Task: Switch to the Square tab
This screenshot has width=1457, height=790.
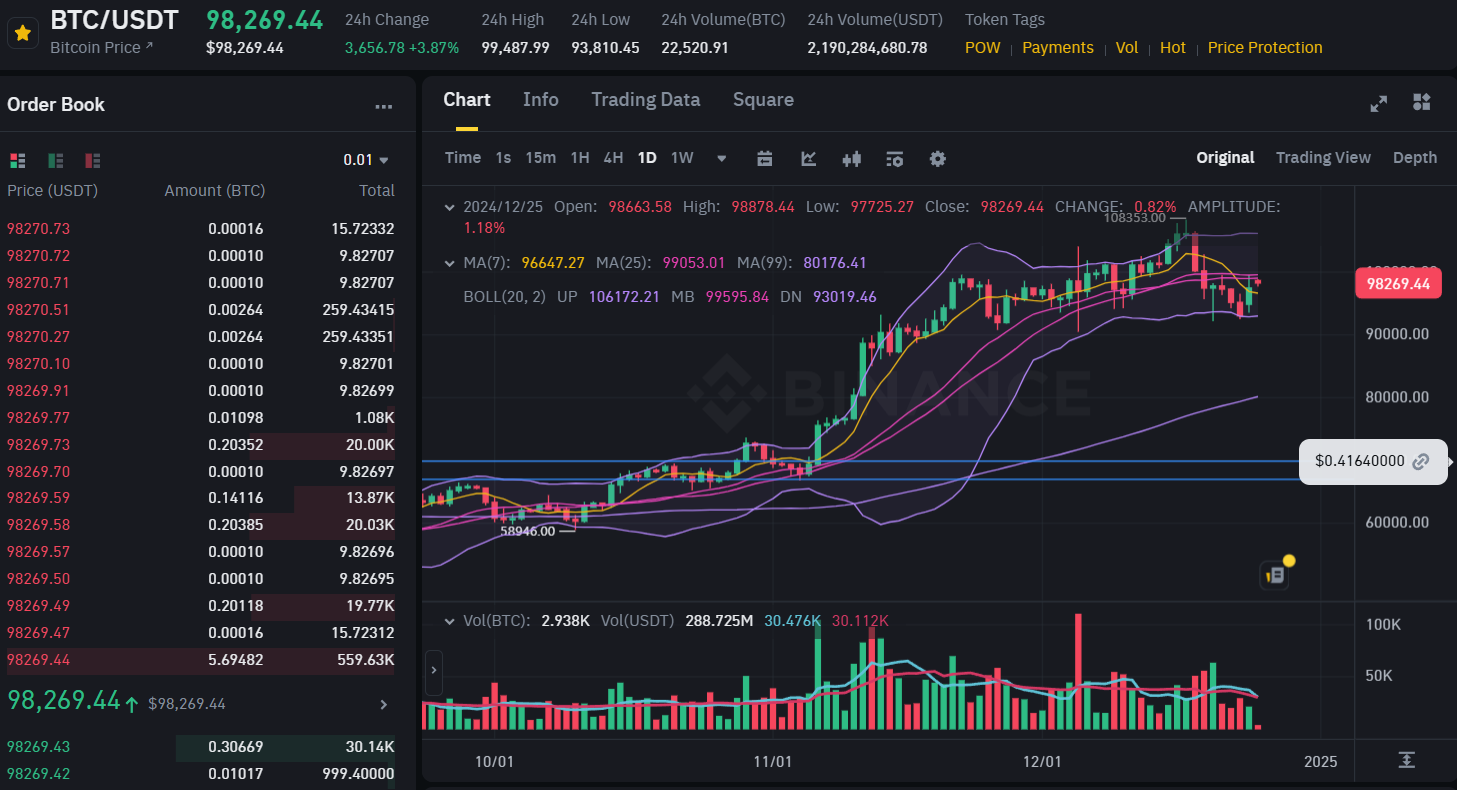Action: point(763,99)
